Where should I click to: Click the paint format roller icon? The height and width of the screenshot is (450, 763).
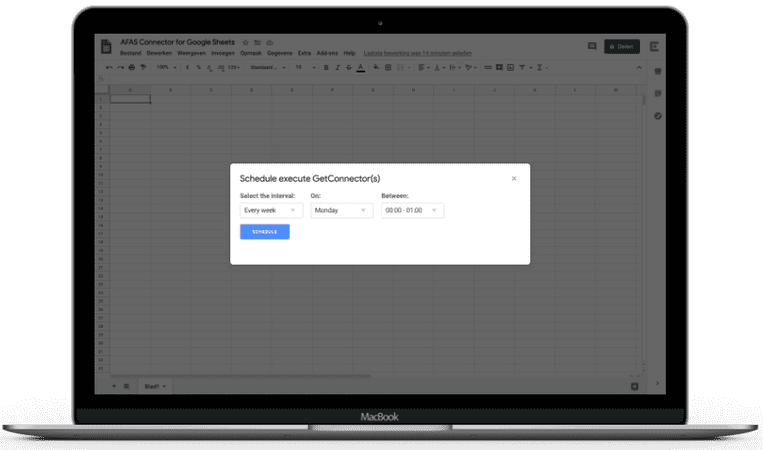point(143,68)
